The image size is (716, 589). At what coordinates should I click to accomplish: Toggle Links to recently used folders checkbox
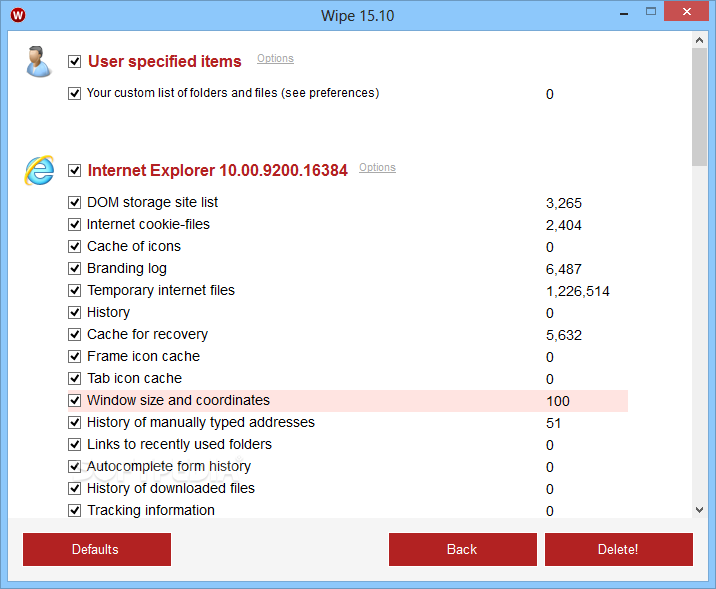click(x=74, y=444)
